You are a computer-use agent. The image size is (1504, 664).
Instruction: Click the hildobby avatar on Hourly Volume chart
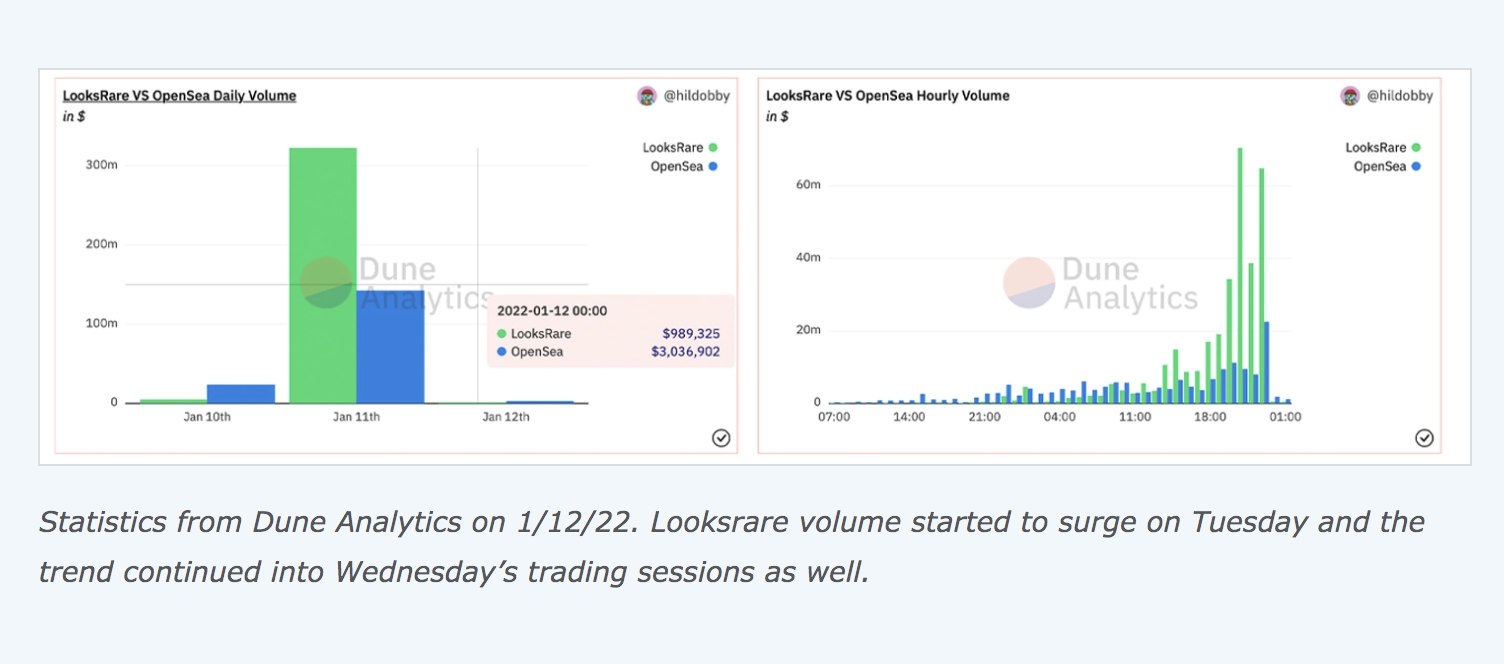coord(1350,96)
